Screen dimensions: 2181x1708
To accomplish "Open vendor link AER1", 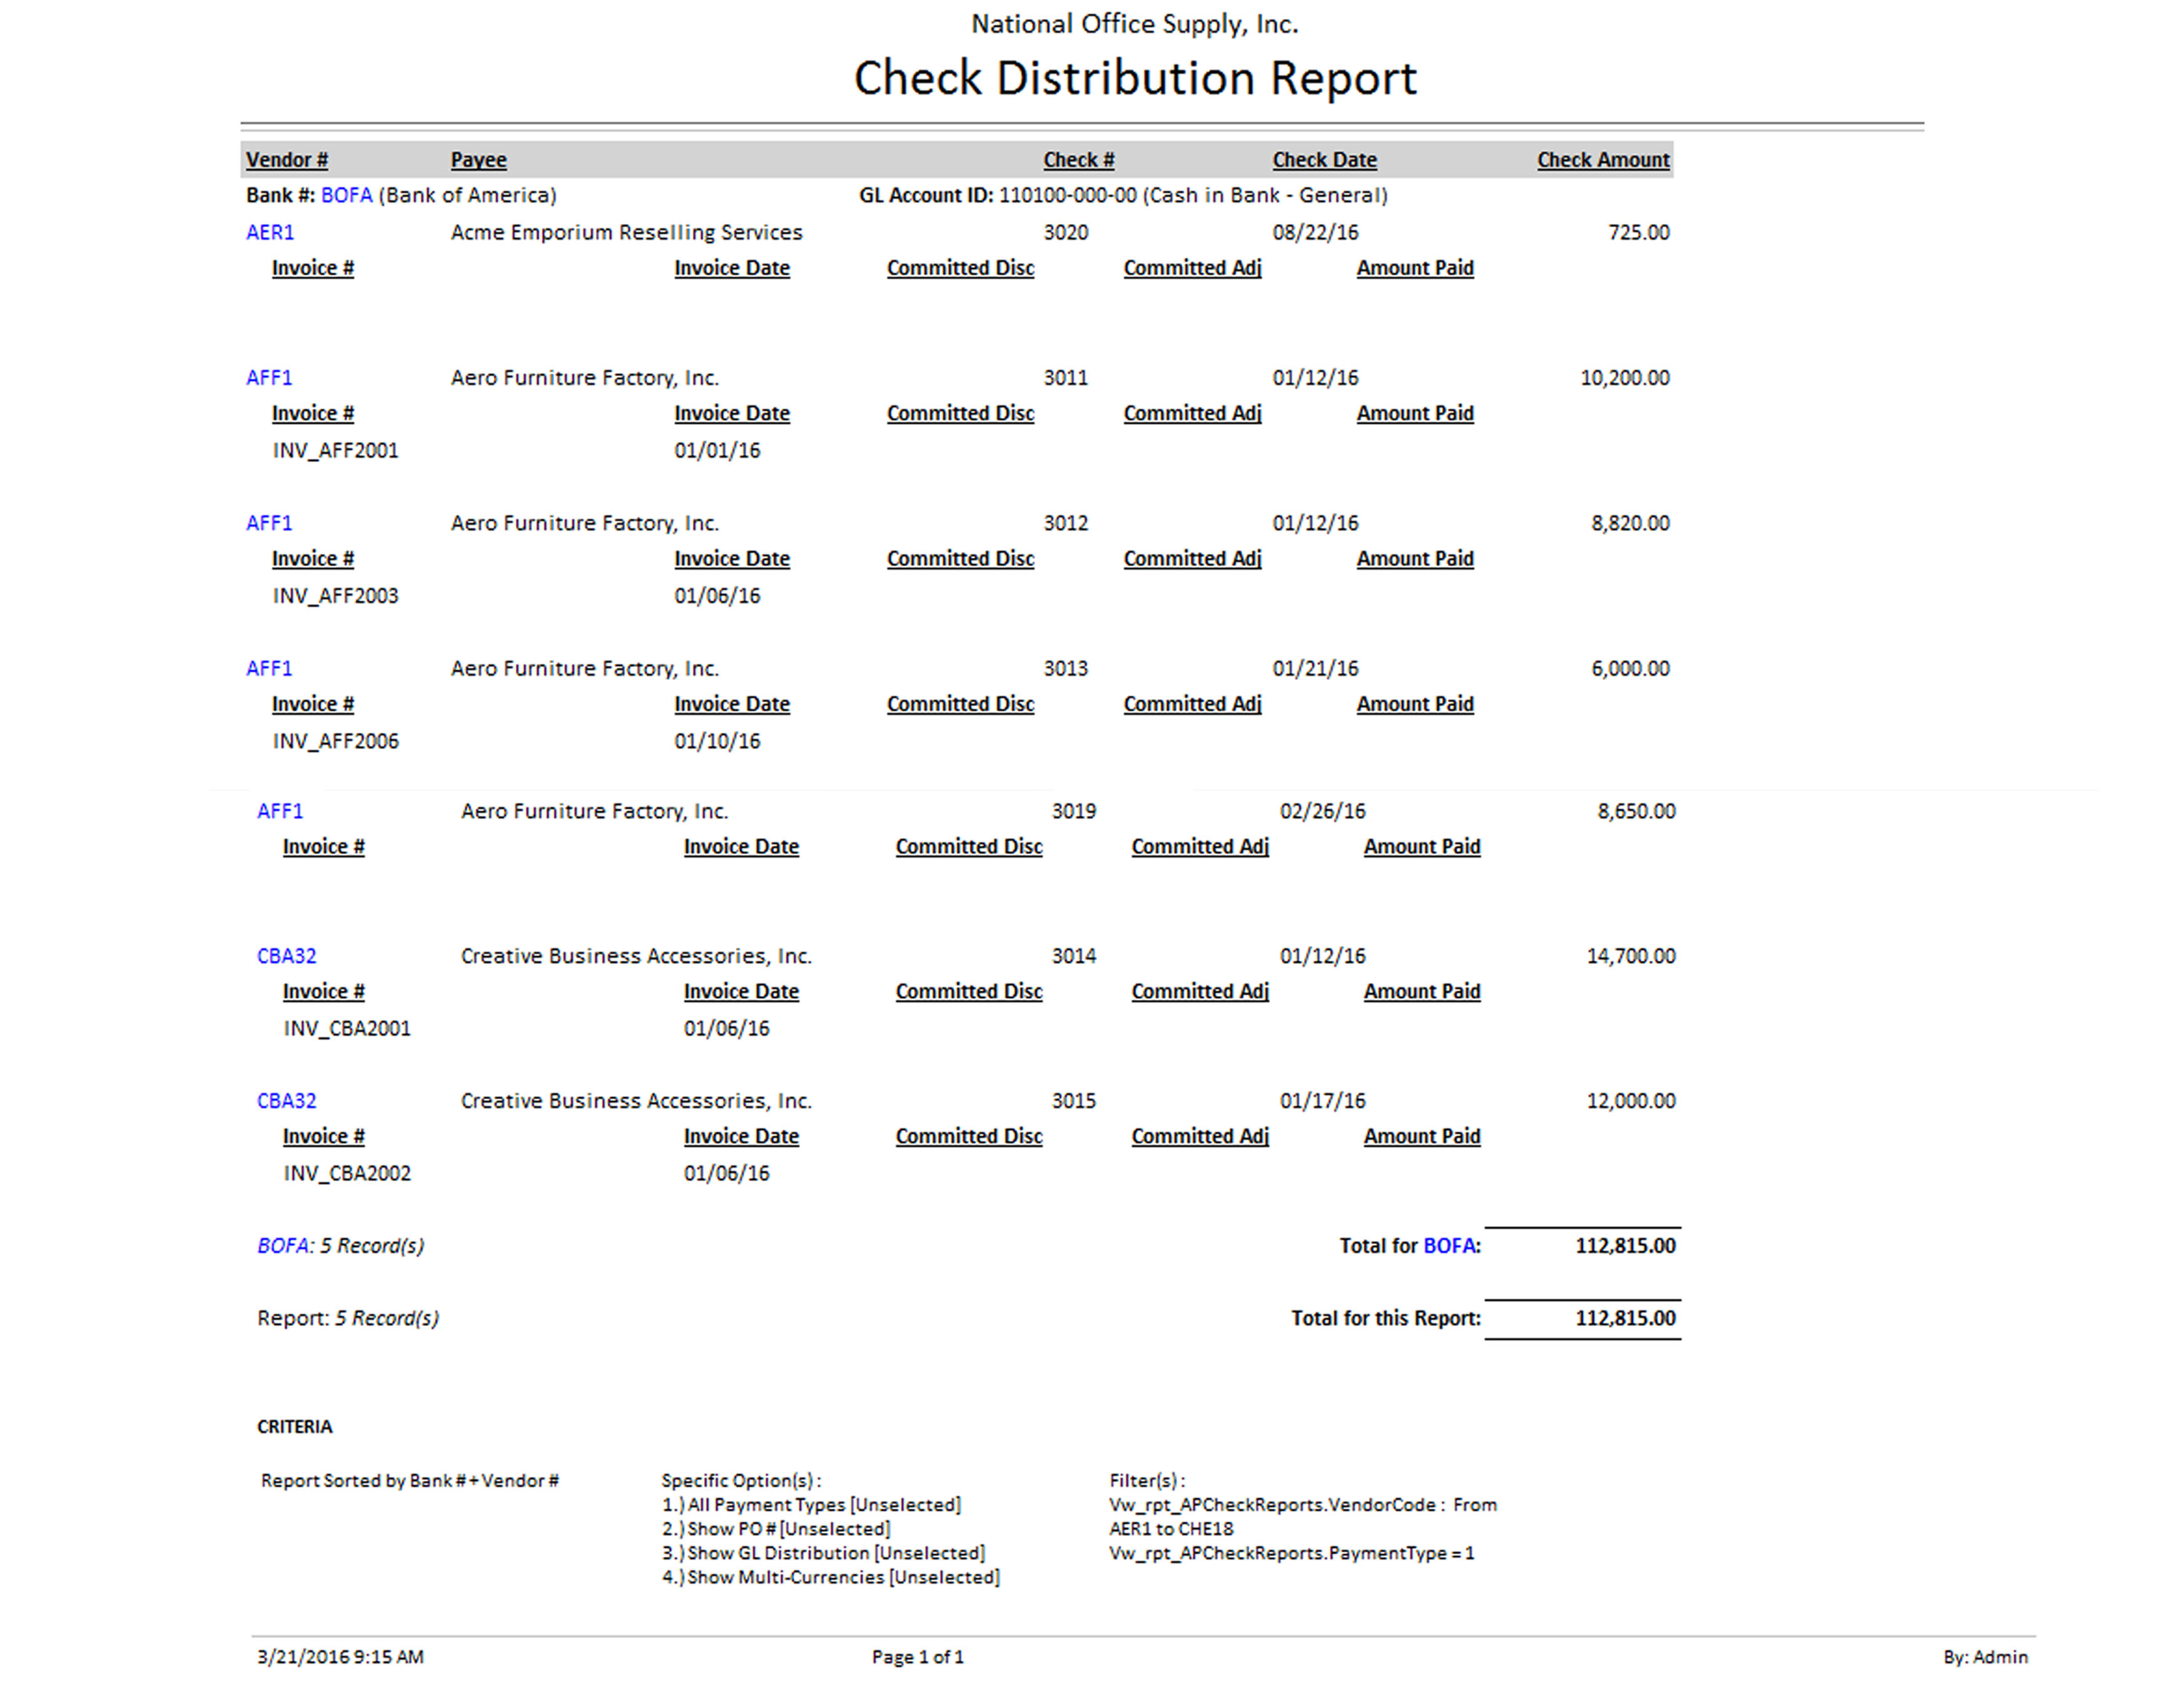I will (x=270, y=233).
